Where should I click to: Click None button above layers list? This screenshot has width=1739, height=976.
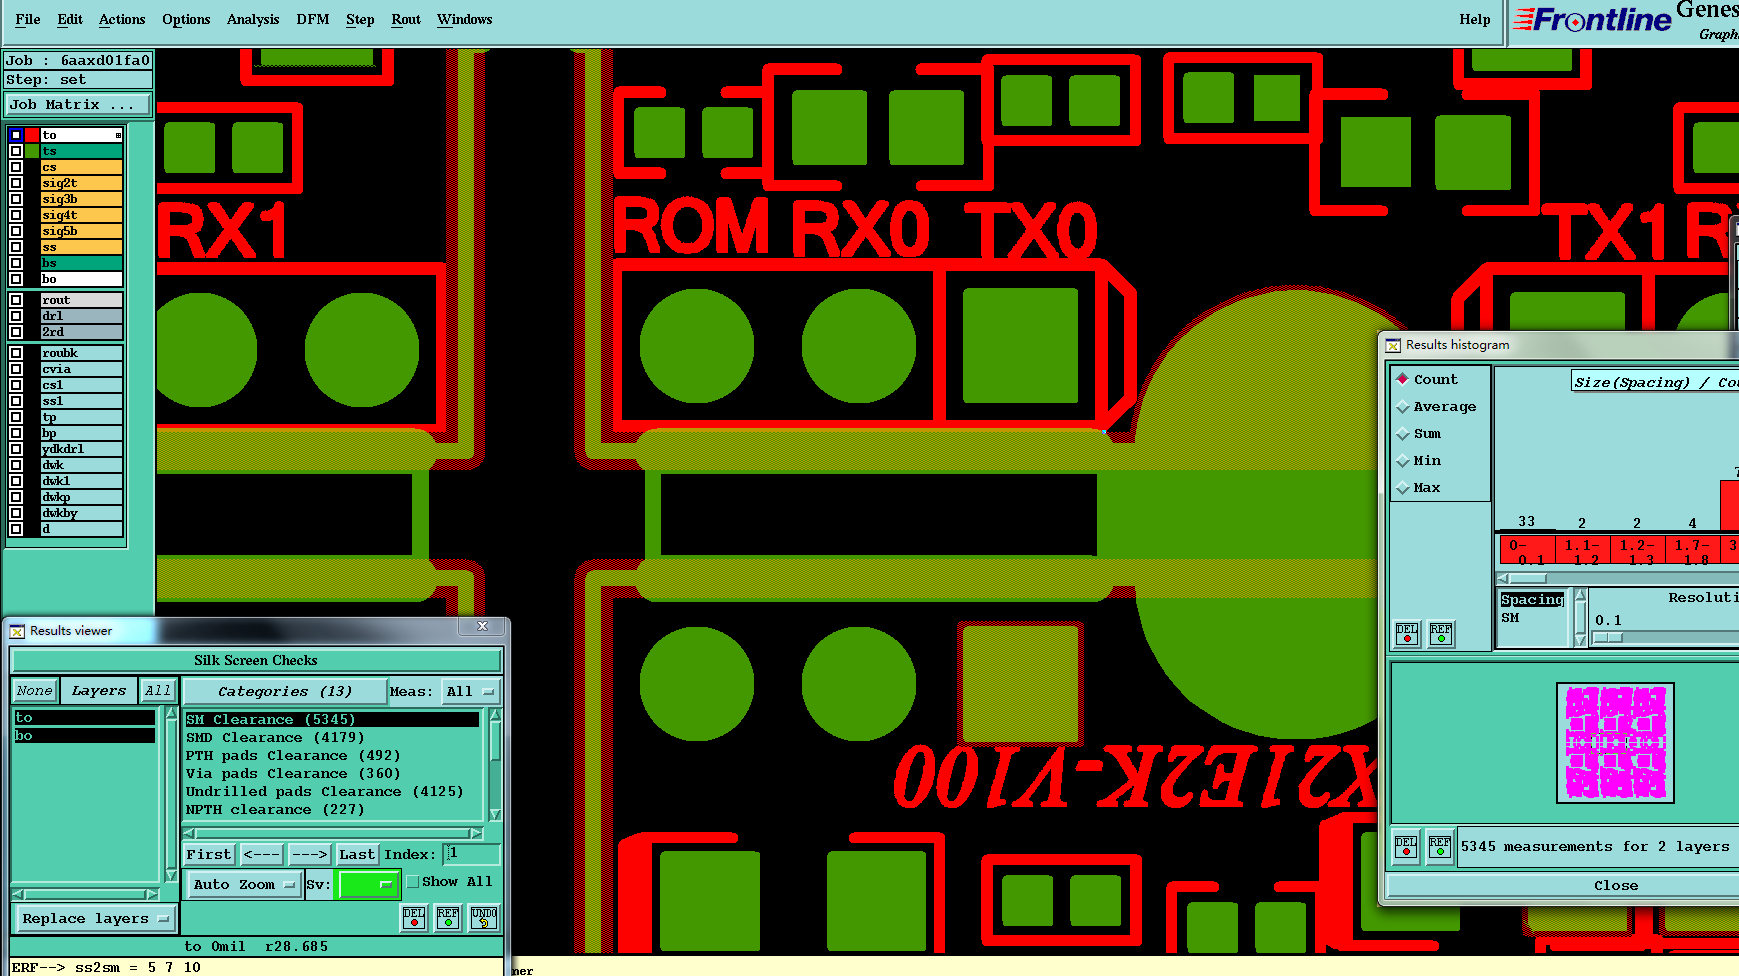34,691
